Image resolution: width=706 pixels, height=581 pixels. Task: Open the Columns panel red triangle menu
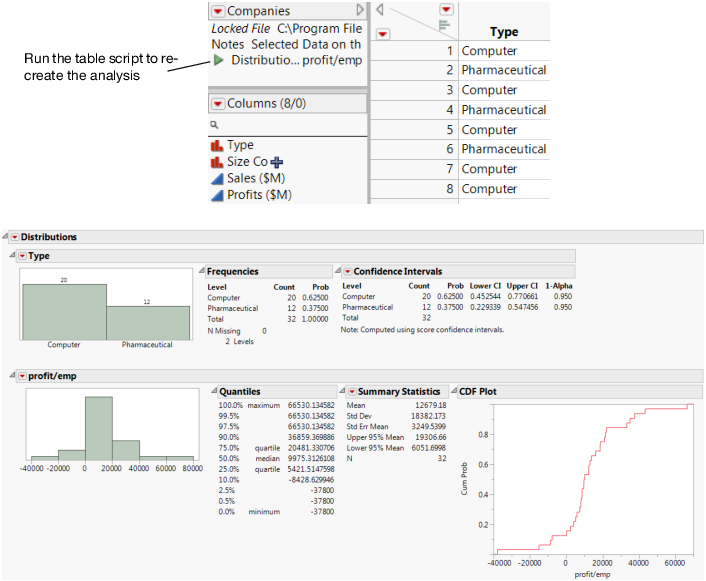pyautogui.click(x=218, y=104)
